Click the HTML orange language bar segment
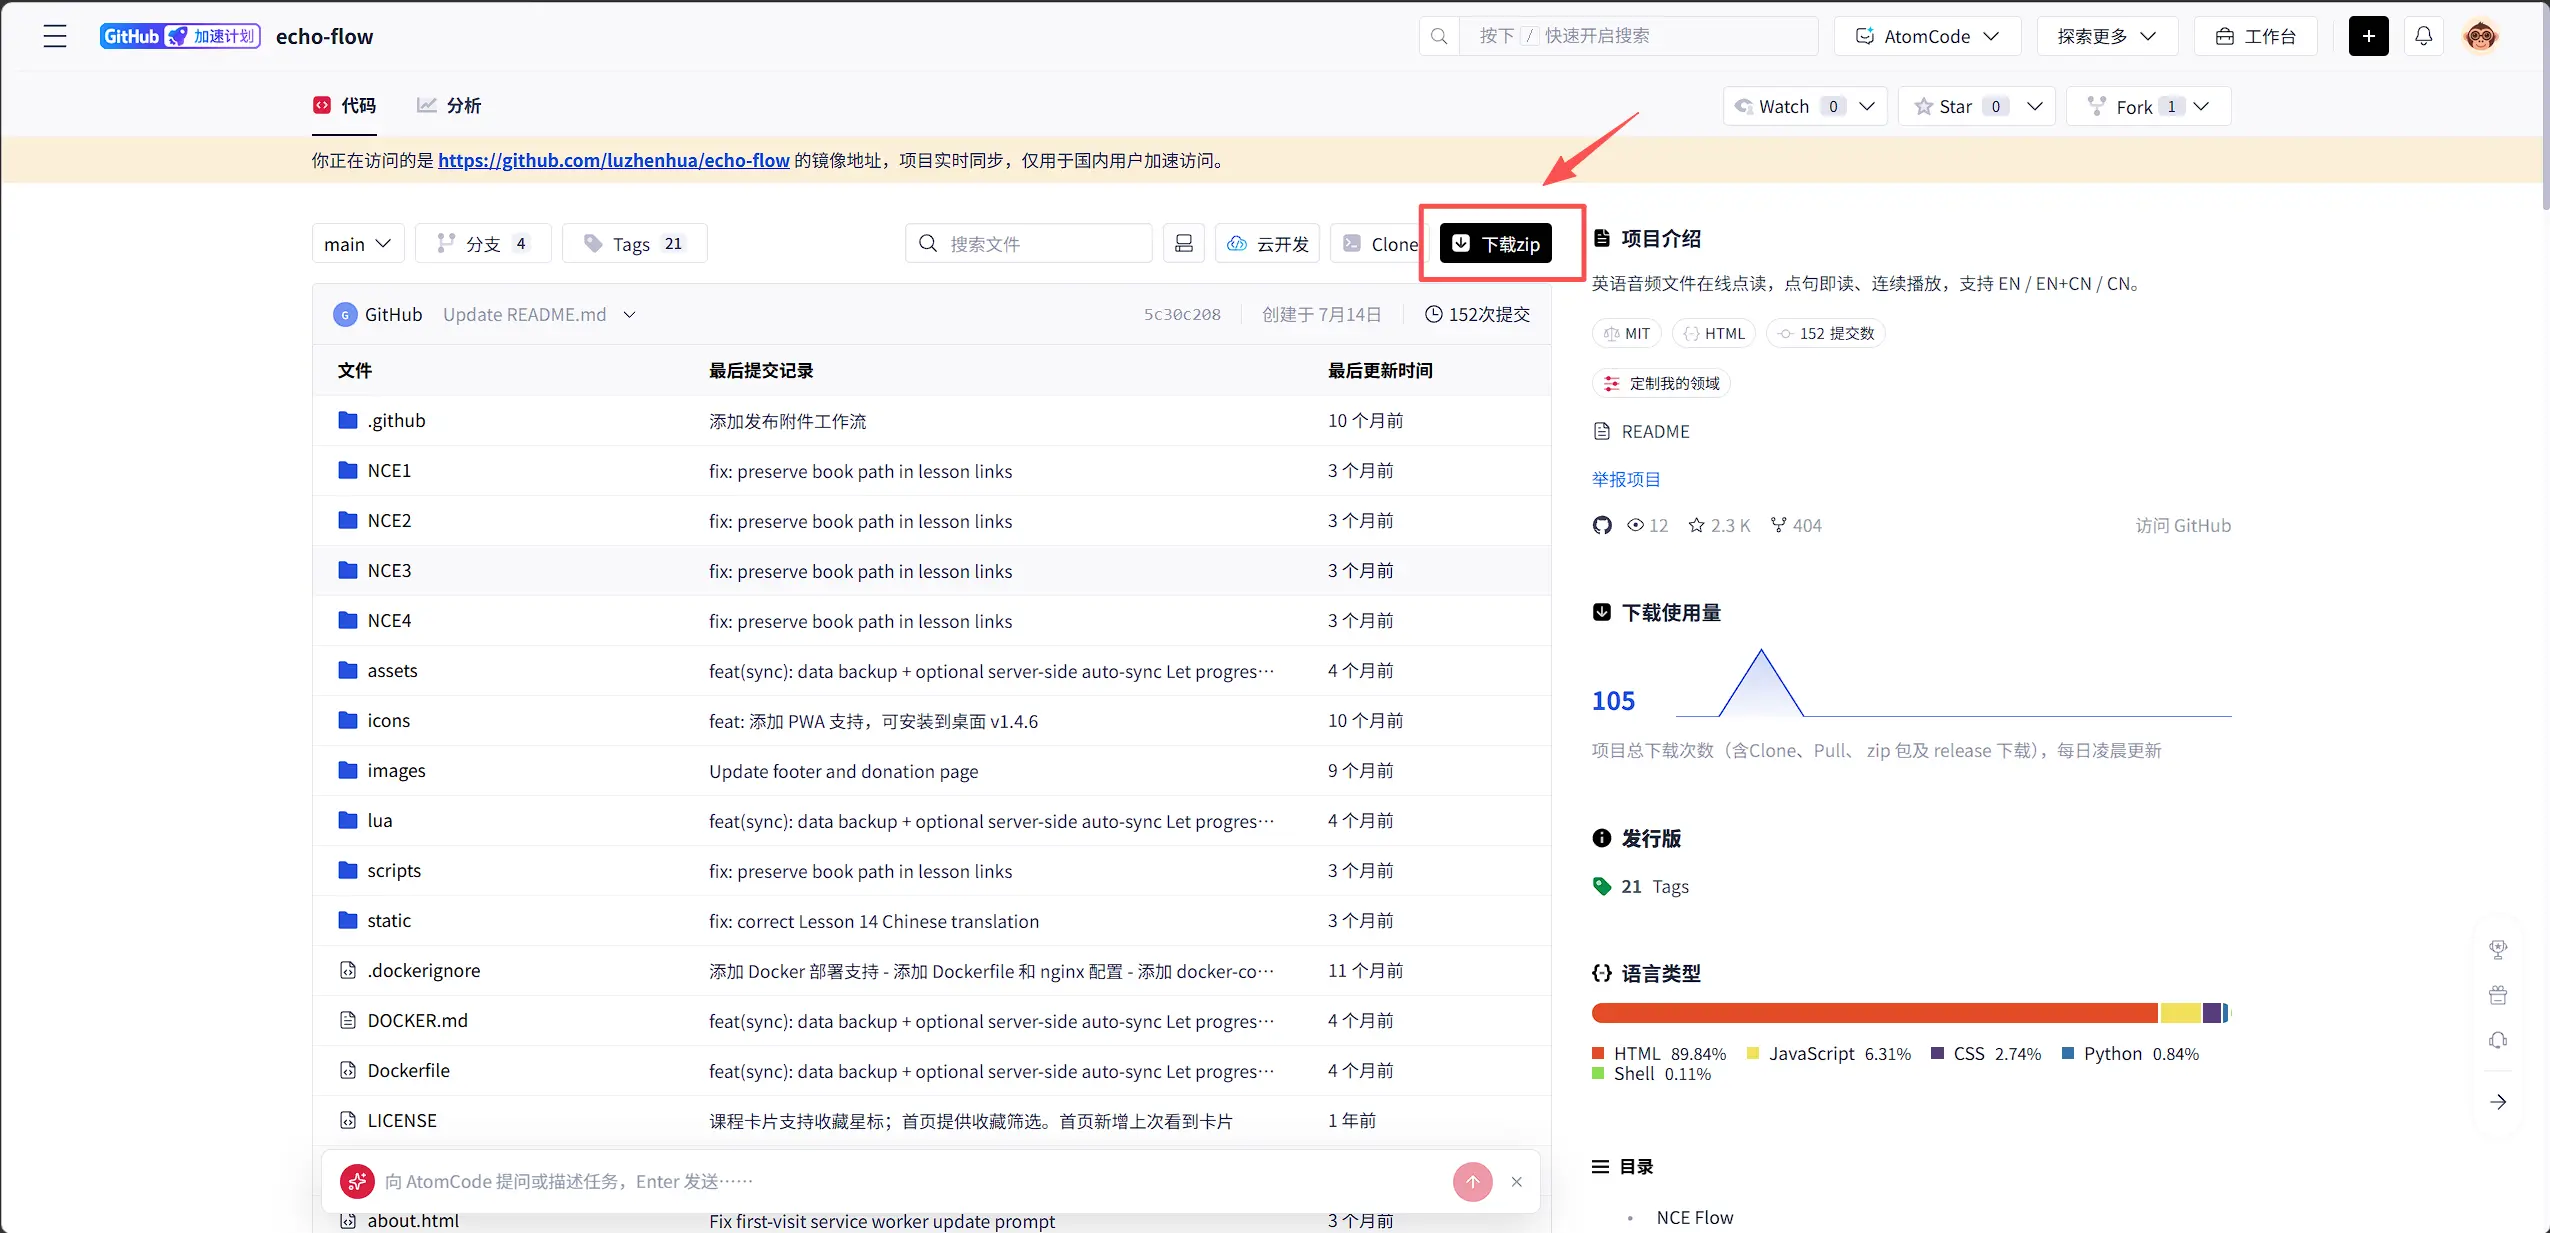Screen dimensions: 2550x1233 tap(1875, 1013)
